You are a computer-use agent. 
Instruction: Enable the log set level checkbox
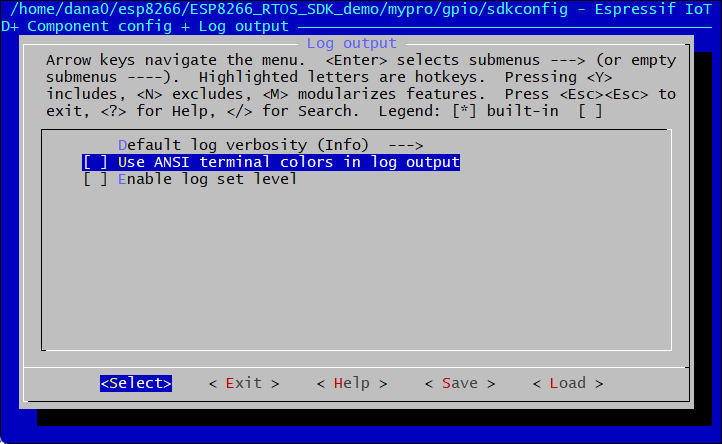(95, 179)
